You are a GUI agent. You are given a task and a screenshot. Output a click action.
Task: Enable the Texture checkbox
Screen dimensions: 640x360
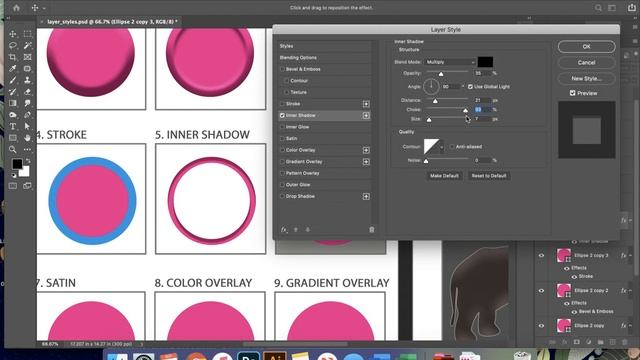tap(287, 92)
